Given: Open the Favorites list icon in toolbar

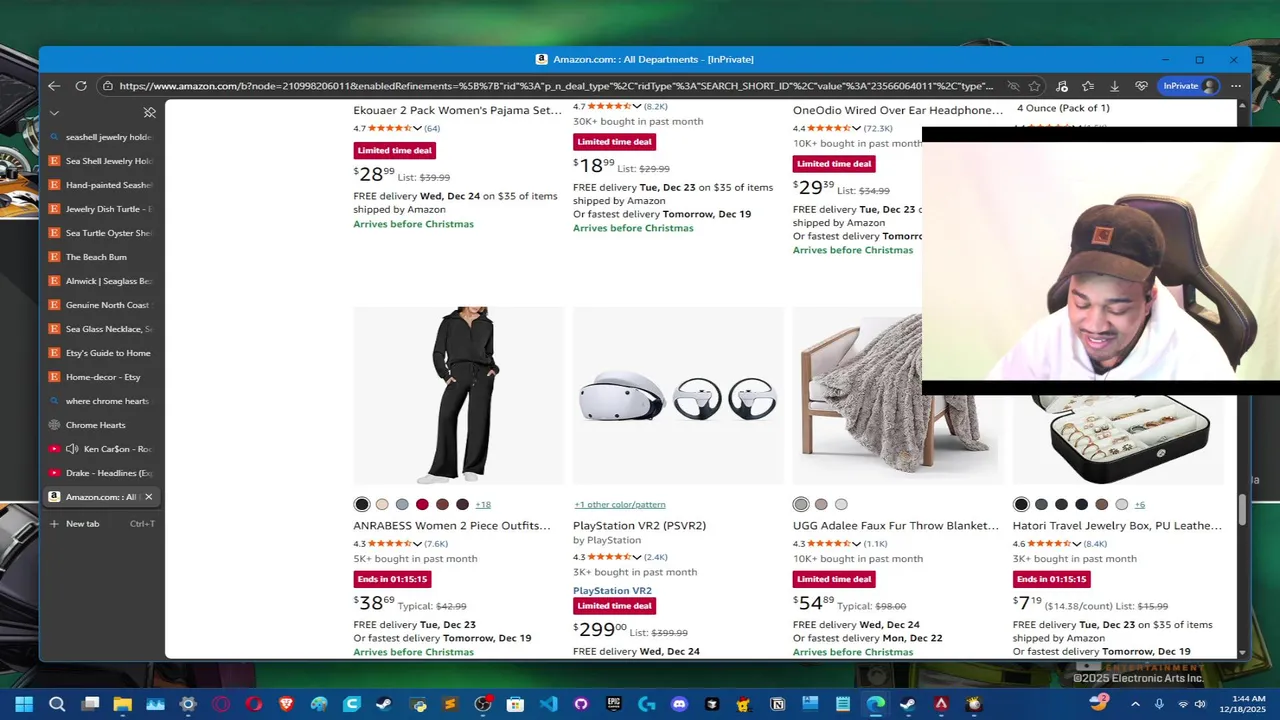Looking at the screenshot, I should pos(1088,86).
